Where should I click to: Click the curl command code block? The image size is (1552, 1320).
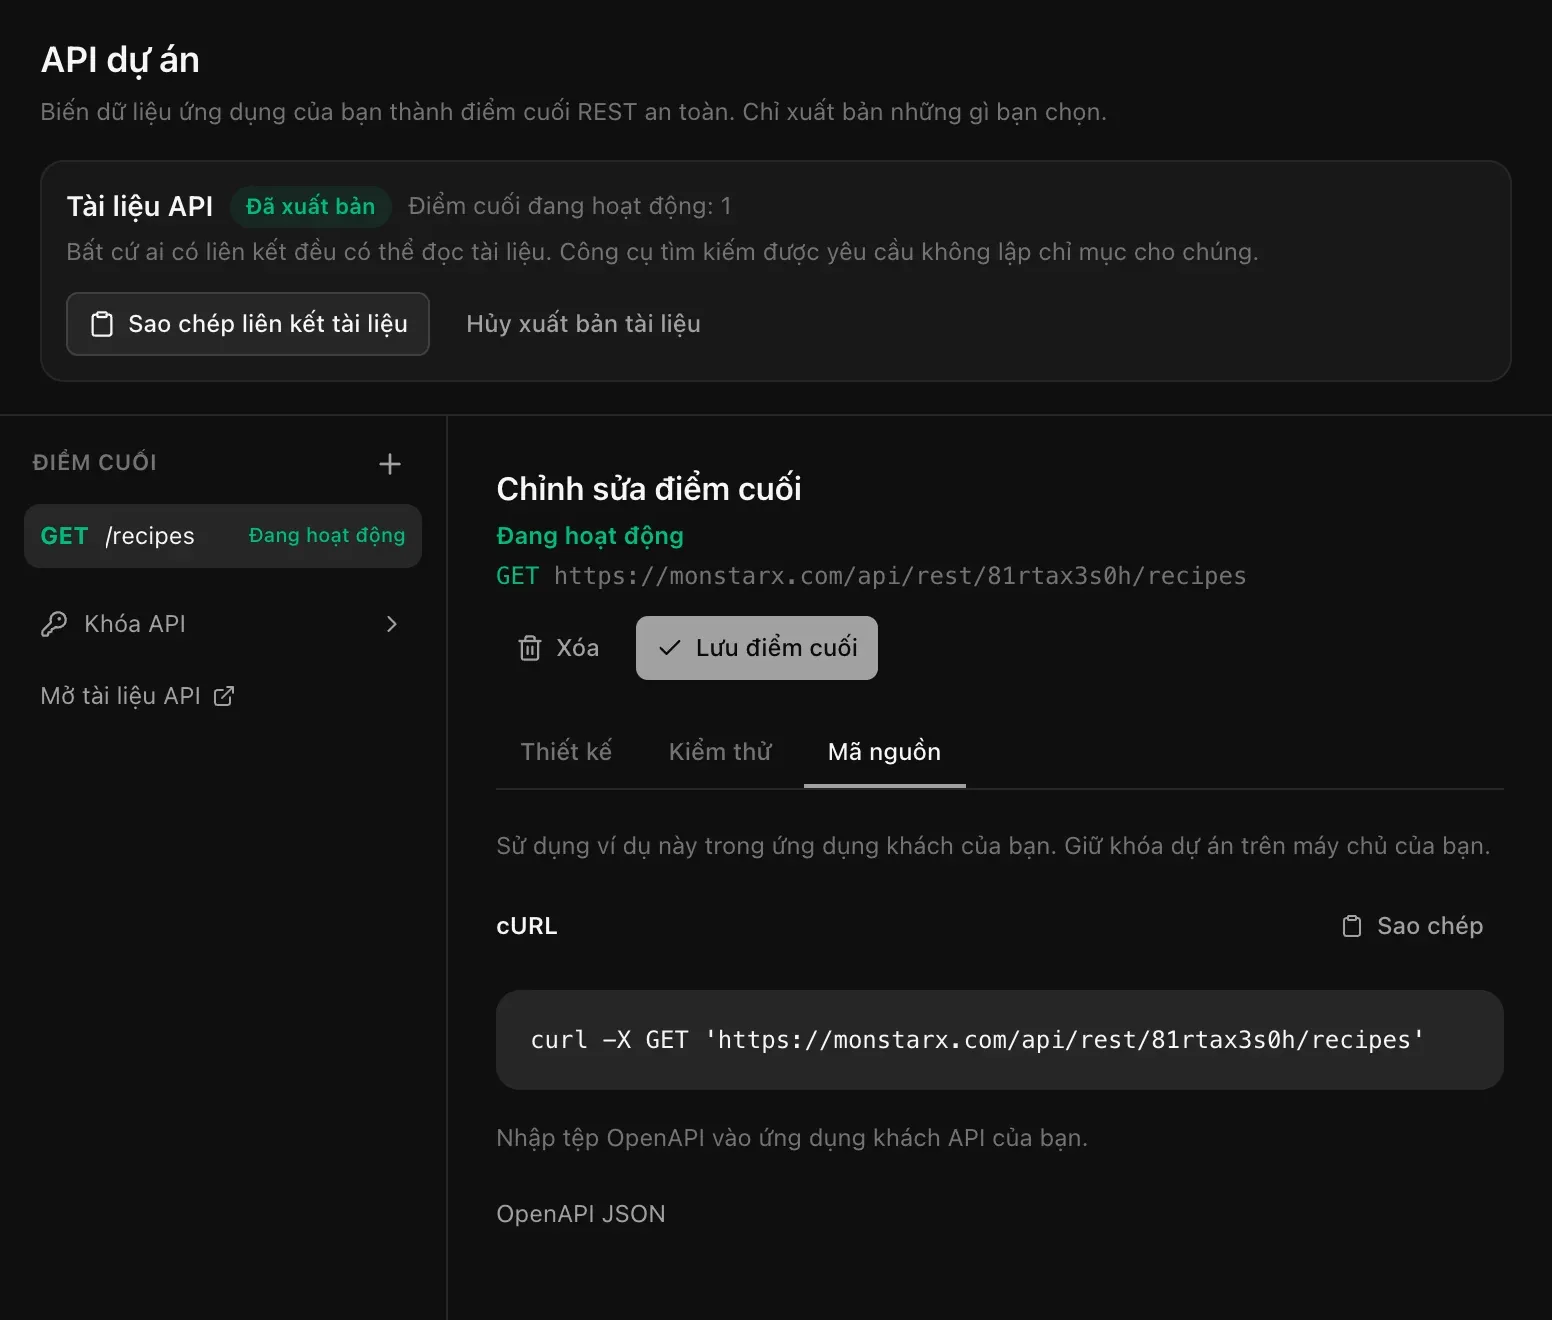coord(1000,1040)
